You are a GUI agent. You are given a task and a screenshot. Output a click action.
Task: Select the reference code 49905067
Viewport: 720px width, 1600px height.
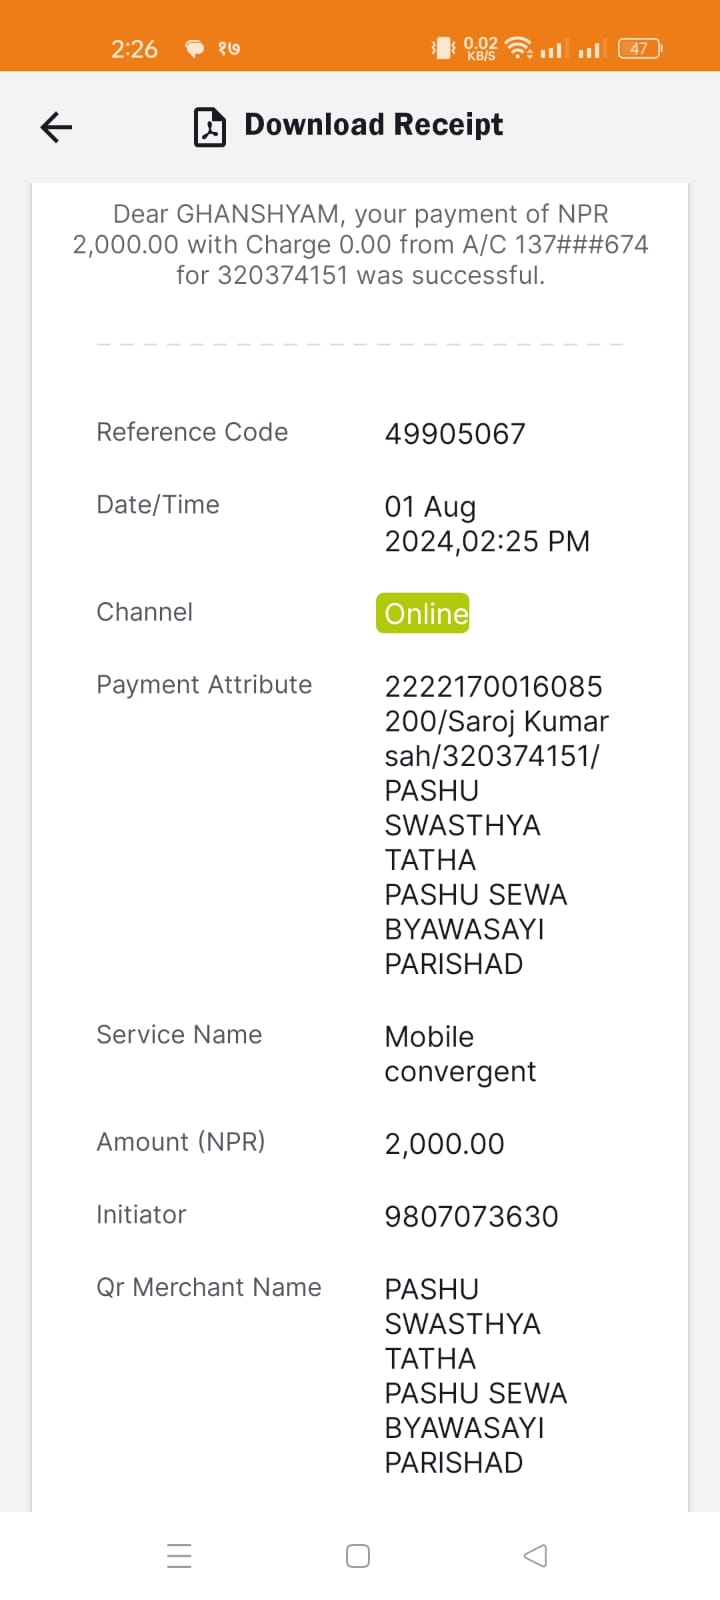click(x=455, y=434)
